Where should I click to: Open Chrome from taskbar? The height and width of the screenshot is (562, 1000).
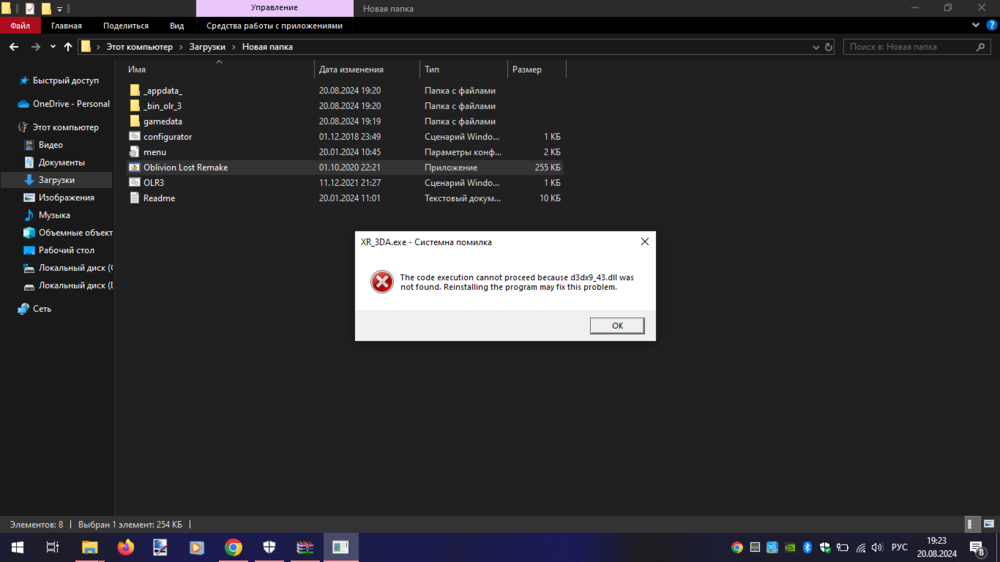click(x=233, y=547)
